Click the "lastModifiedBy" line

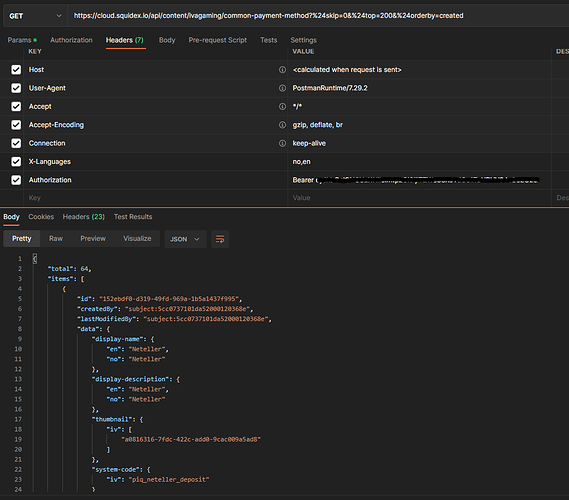[x=174, y=319]
